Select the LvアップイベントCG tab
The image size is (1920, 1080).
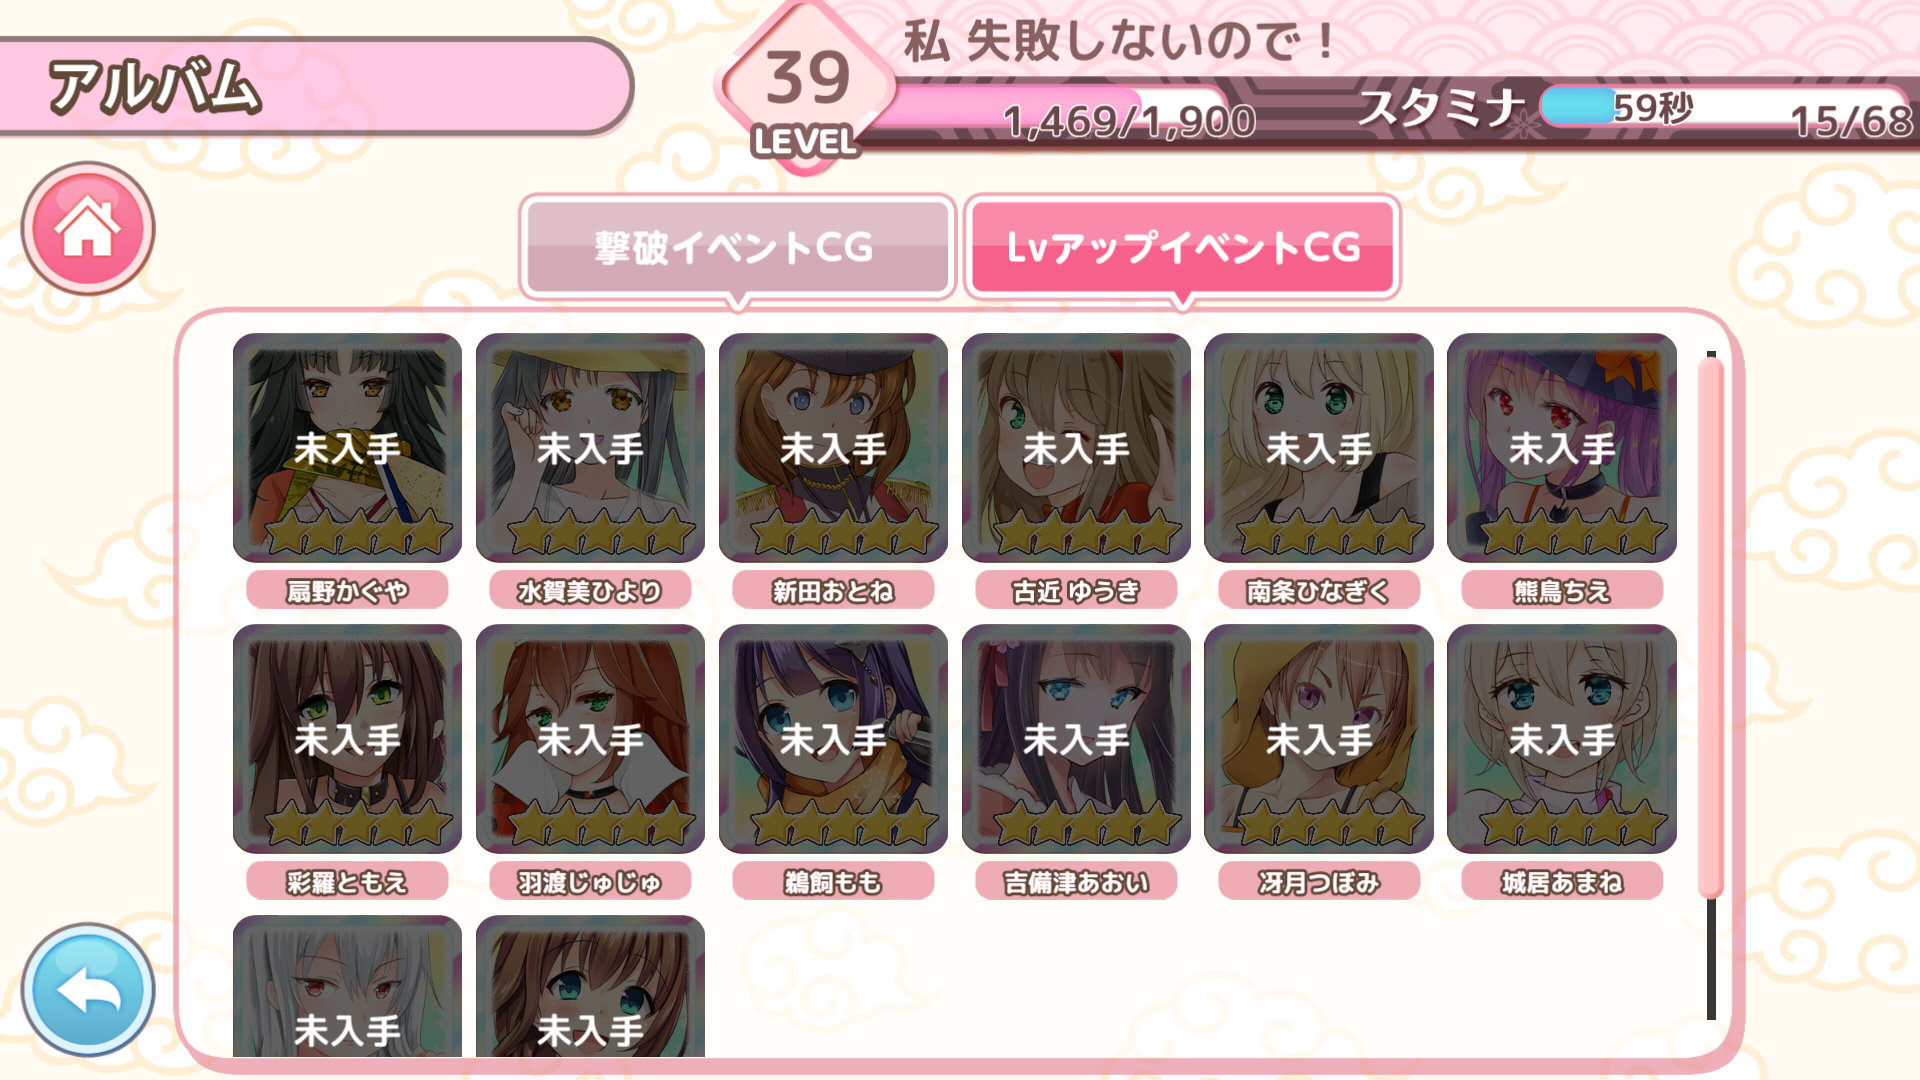coord(1182,246)
